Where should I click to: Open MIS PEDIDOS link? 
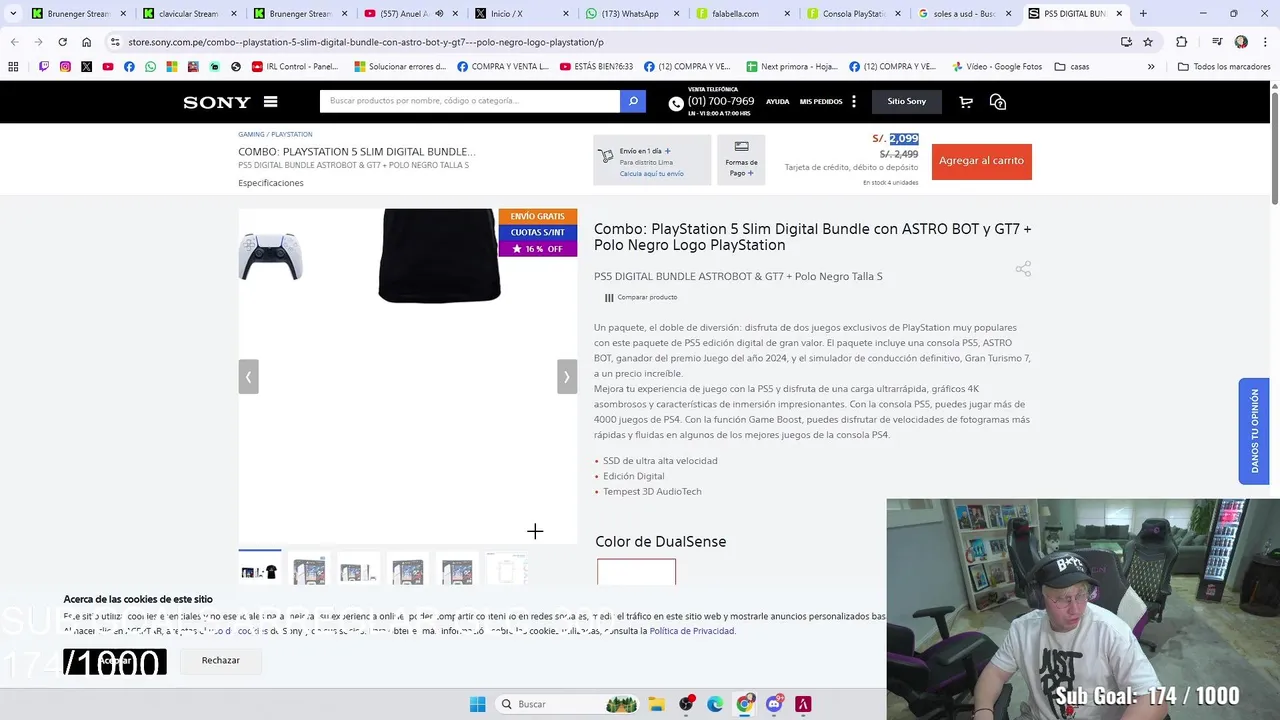click(821, 102)
